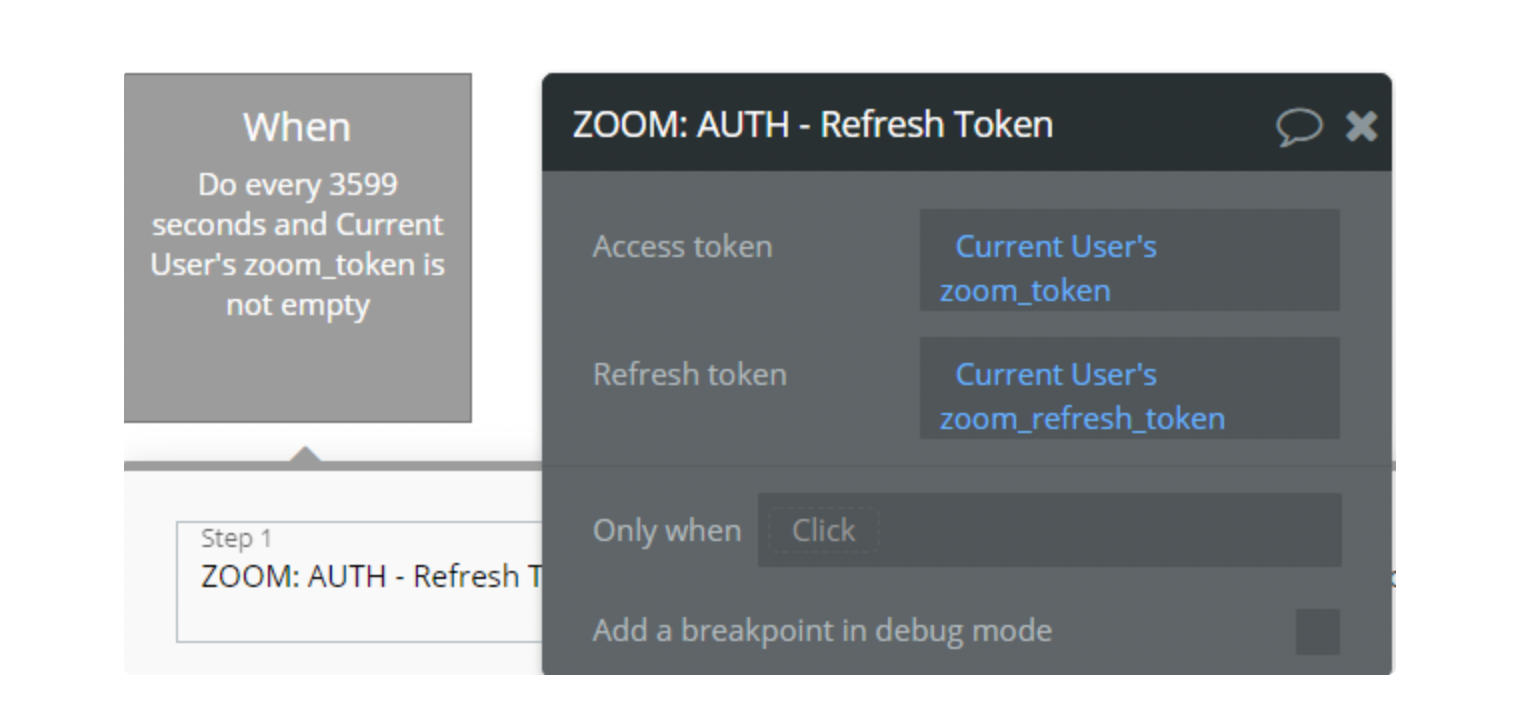Click the Add a breakpoint in debug mode label

pos(822,631)
